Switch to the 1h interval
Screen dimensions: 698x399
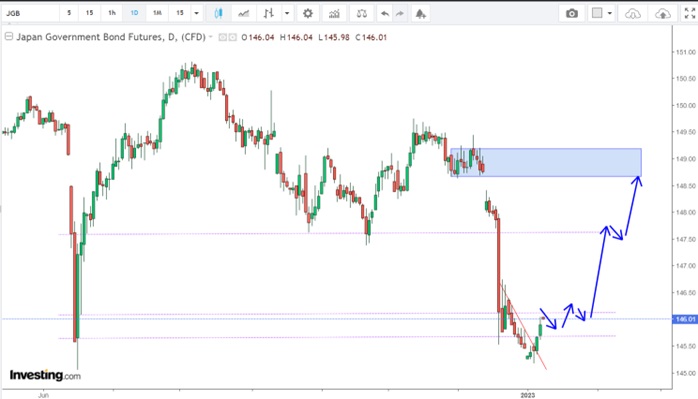click(112, 13)
